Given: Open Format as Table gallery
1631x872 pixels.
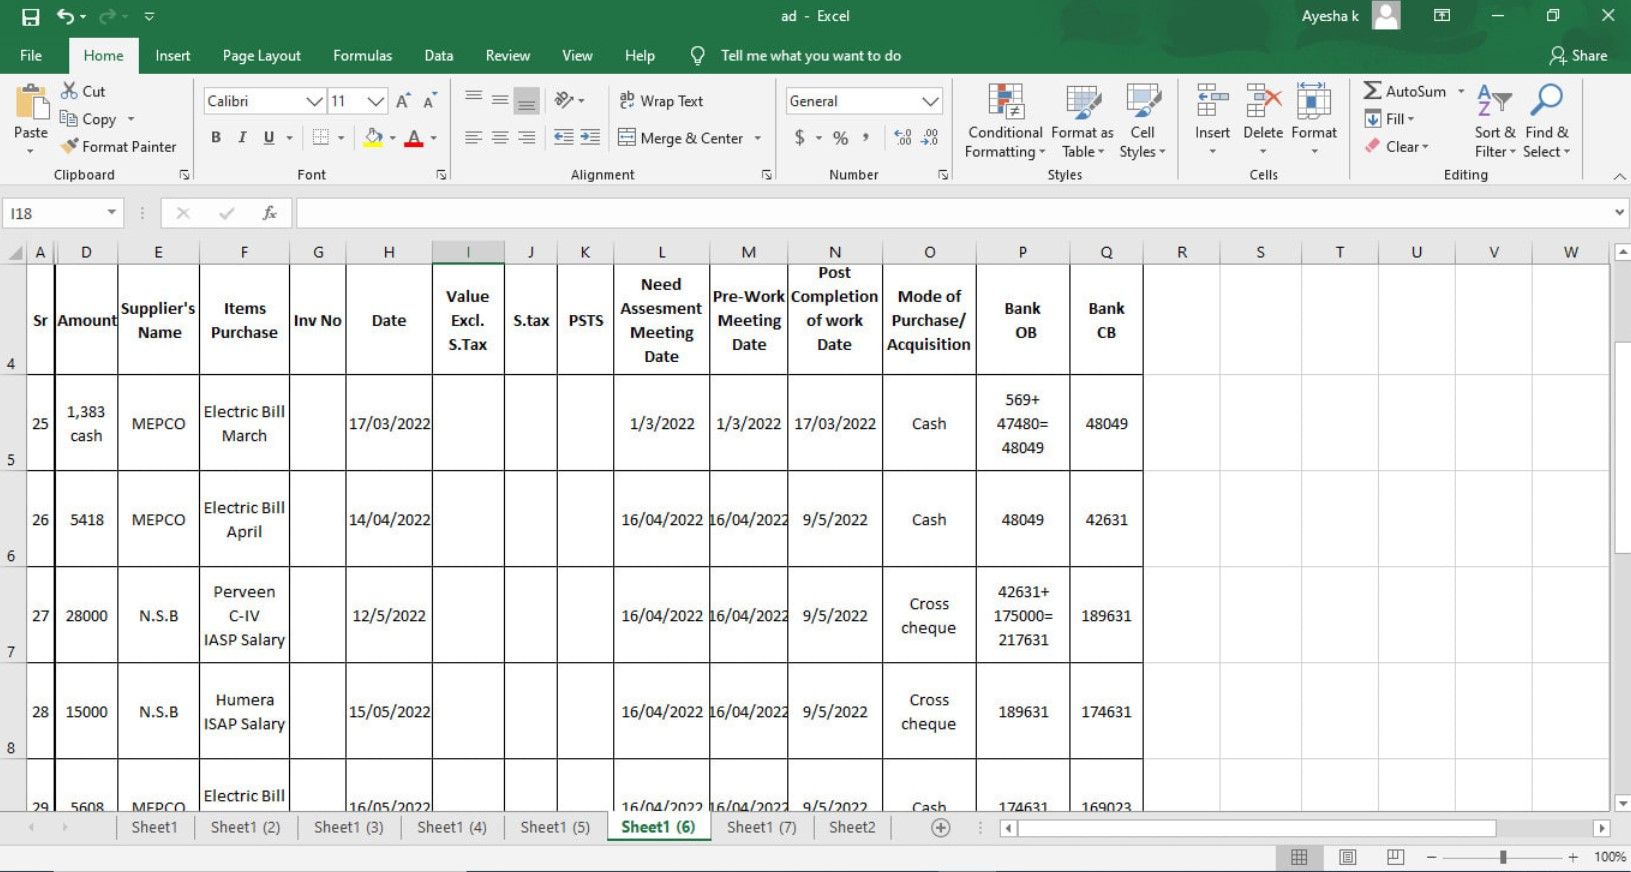Looking at the screenshot, I should pyautogui.click(x=1082, y=121).
